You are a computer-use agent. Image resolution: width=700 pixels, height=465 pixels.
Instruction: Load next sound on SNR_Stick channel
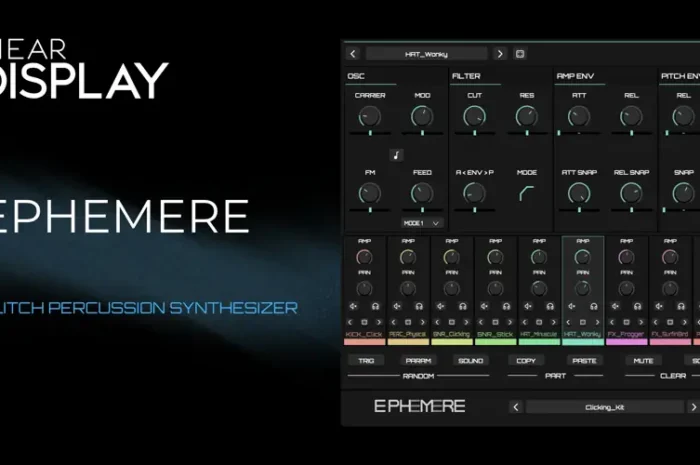click(510, 322)
